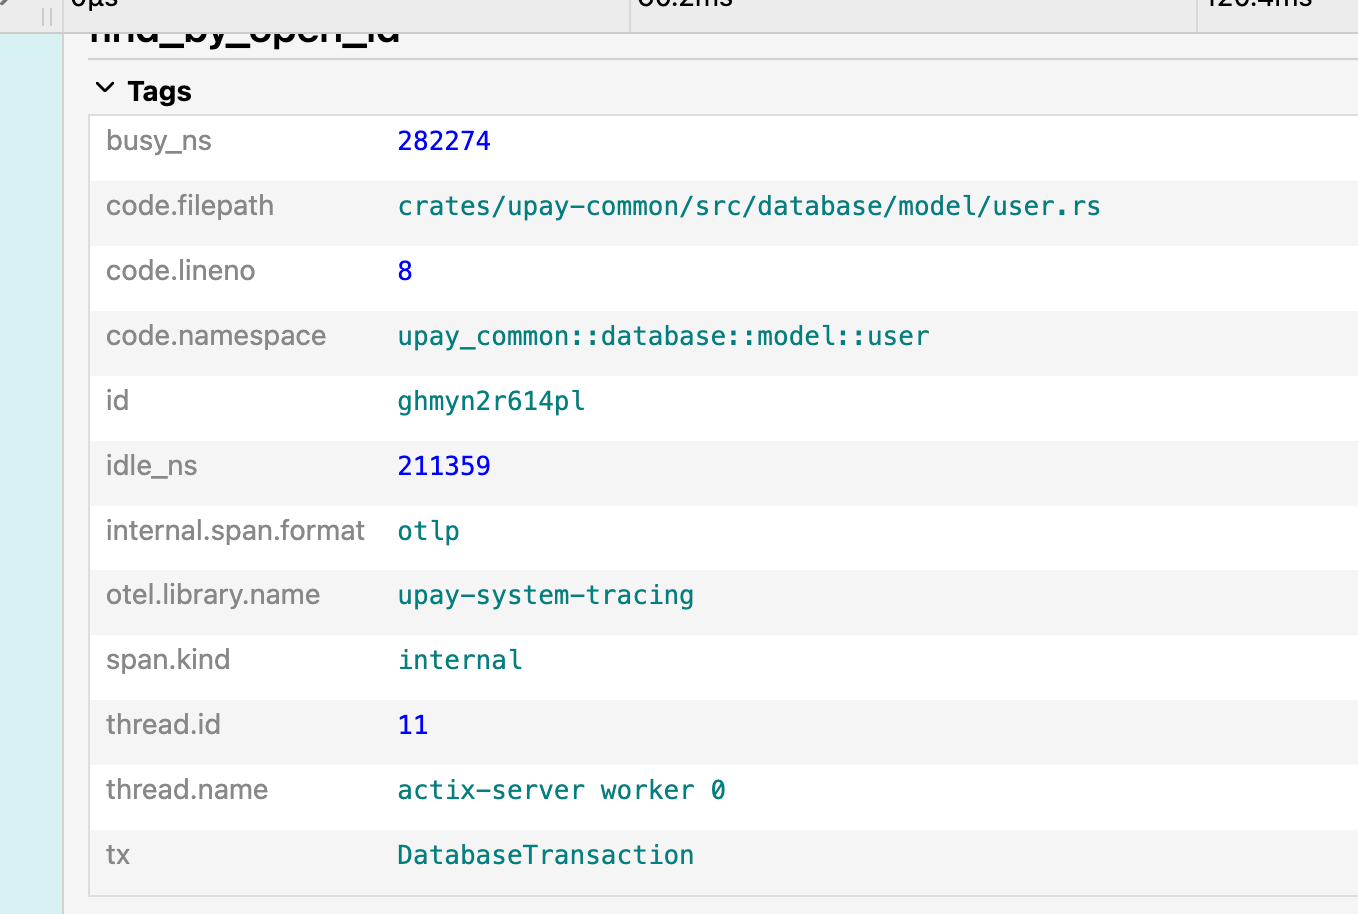
Task: Click the column resize handle in timeline header
Action: (46, 16)
